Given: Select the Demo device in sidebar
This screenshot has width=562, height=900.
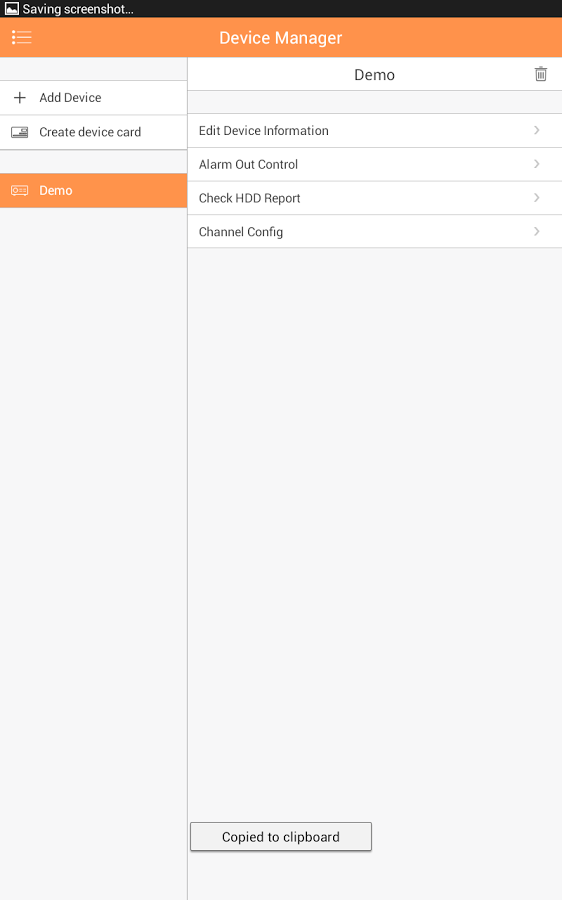Looking at the screenshot, I should 94,191.
